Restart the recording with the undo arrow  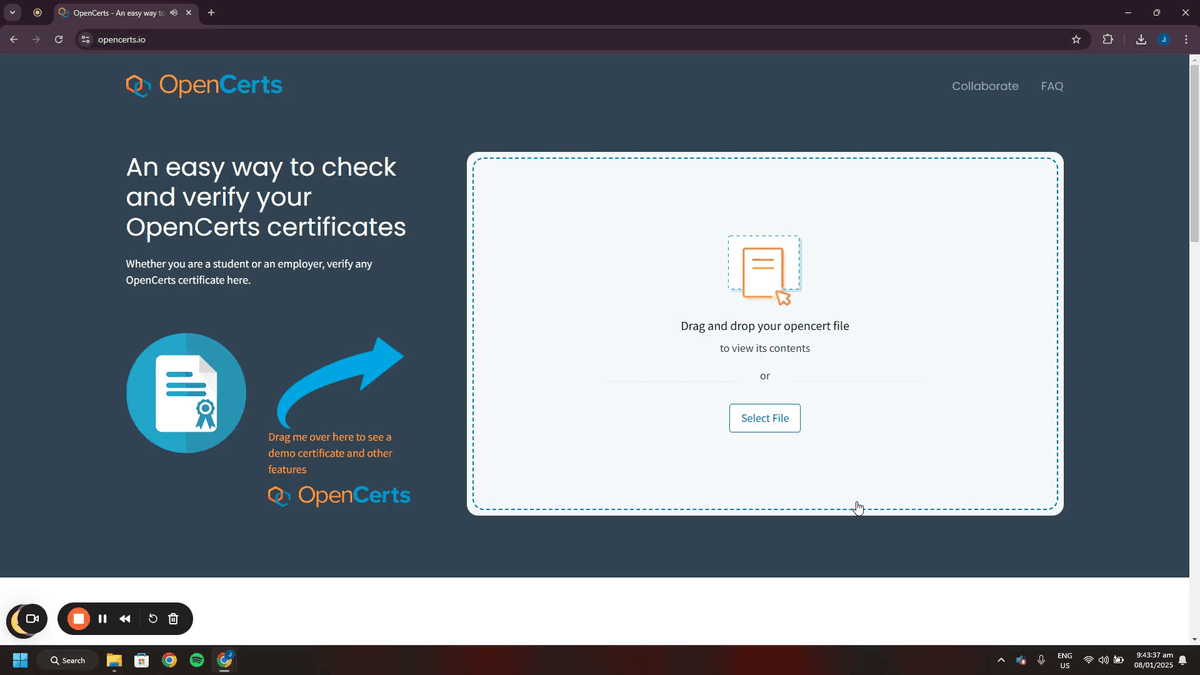tap(153, 619)
